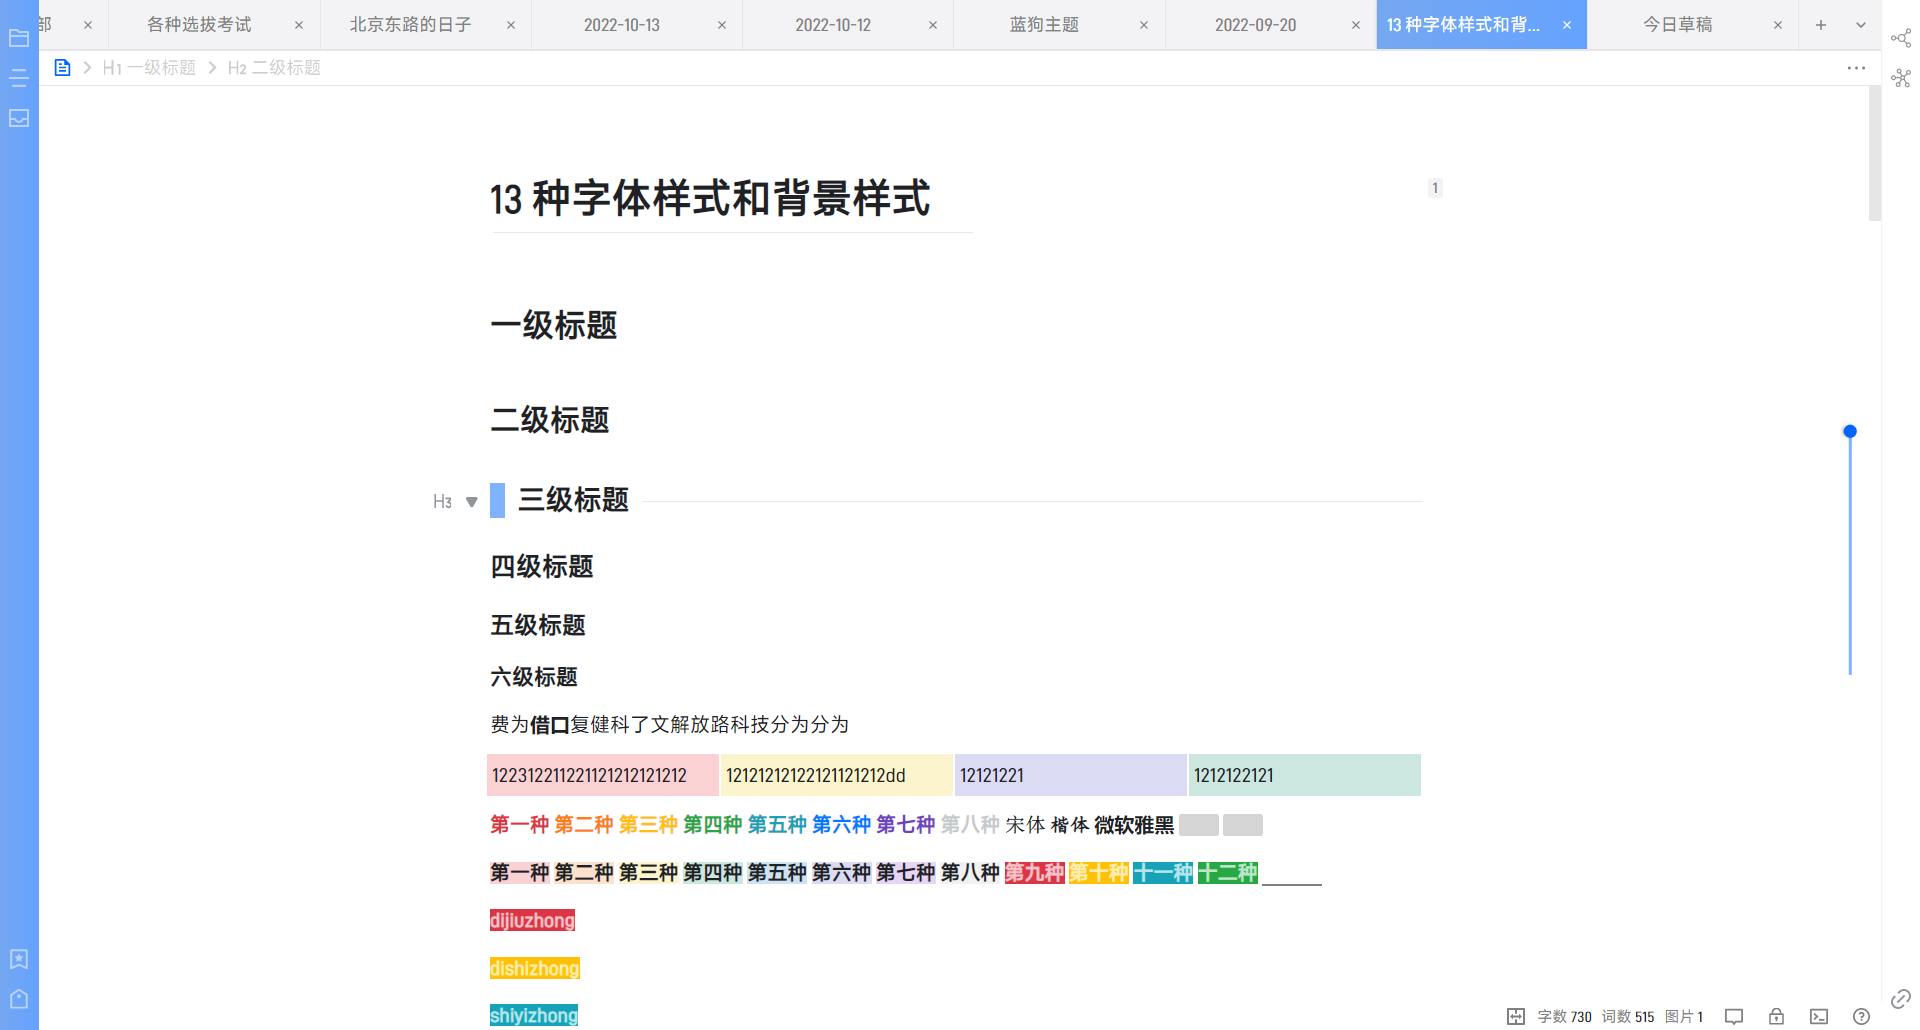The height and width of the screenshot is (1030, 1920).
Task: Open the graph view panel icon
Action: (1901, 38)
